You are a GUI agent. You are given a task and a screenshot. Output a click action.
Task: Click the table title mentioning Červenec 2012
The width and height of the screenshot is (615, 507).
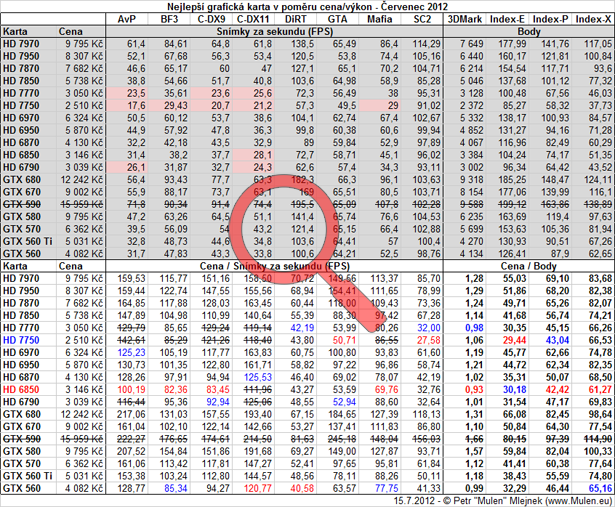coord(307,7)
